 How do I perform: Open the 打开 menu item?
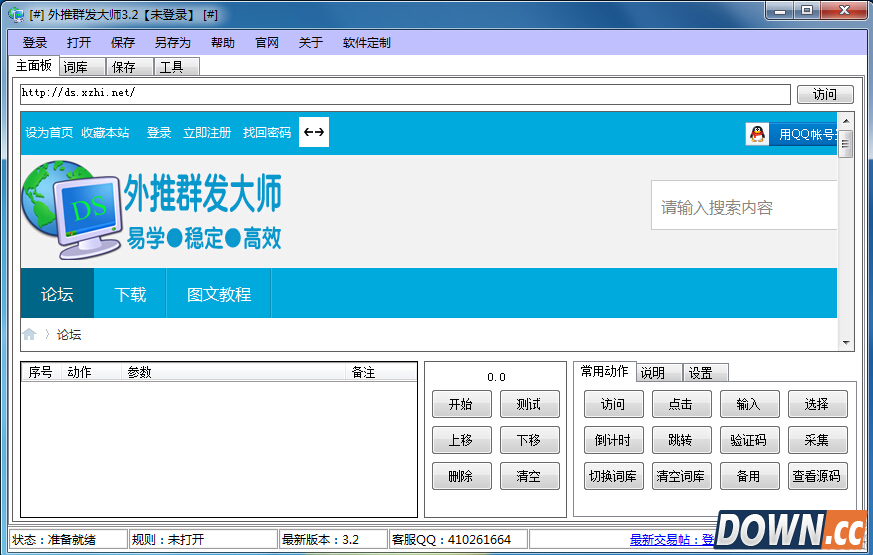click(79, 43)
